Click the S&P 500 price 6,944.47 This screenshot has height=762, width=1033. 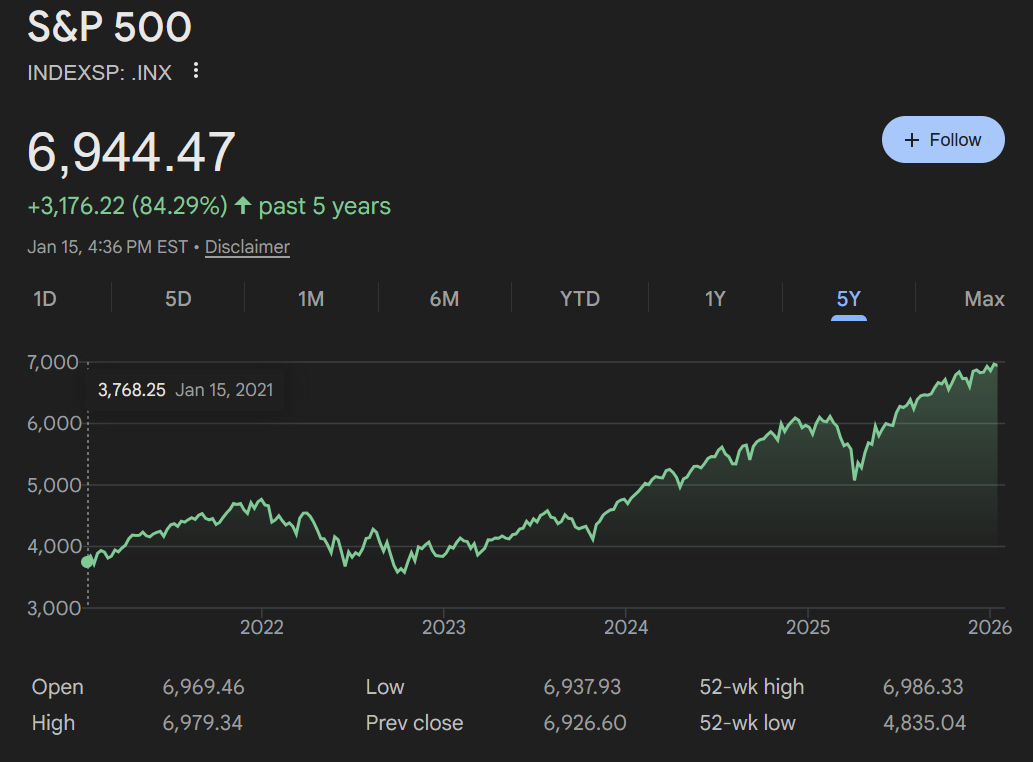click(132, 152)
